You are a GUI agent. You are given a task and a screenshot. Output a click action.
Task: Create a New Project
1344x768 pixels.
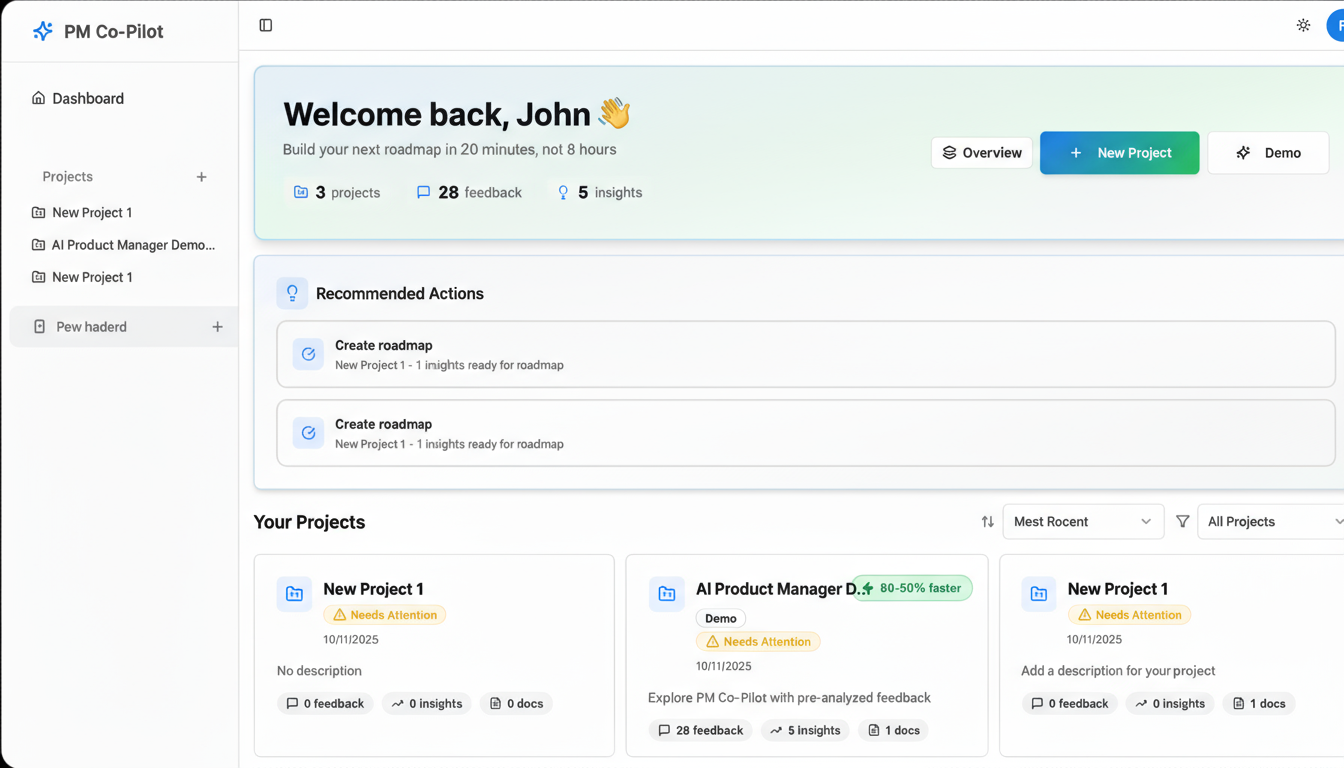click(1119, 153)
